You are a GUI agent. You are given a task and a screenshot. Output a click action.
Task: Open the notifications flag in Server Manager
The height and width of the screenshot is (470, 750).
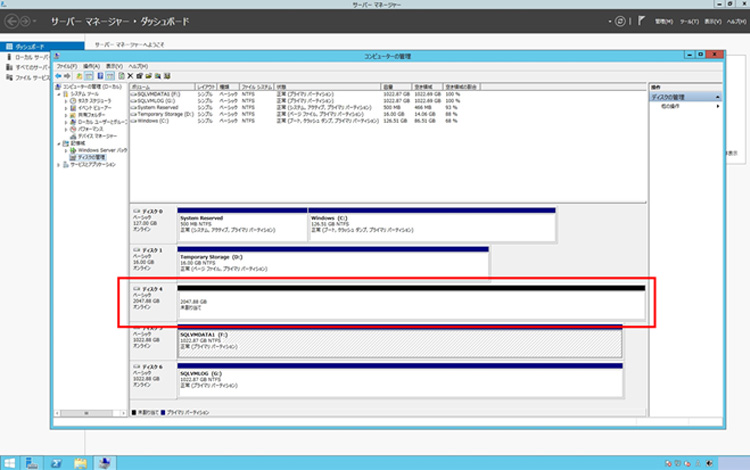pos(639,20)
